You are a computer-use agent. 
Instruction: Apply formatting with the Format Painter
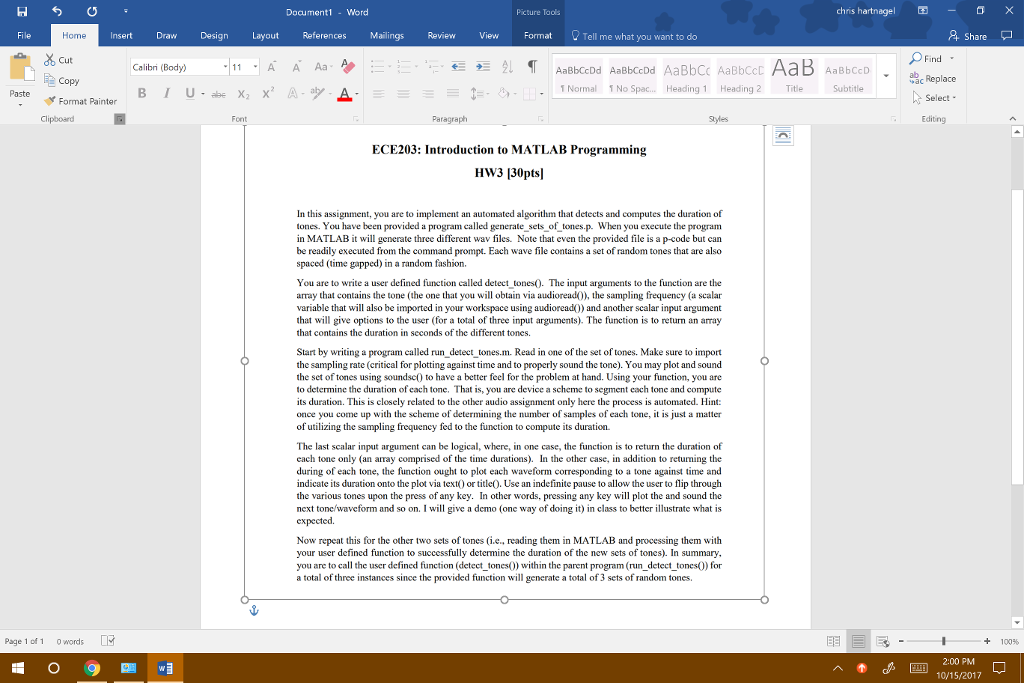coord(78,99)
